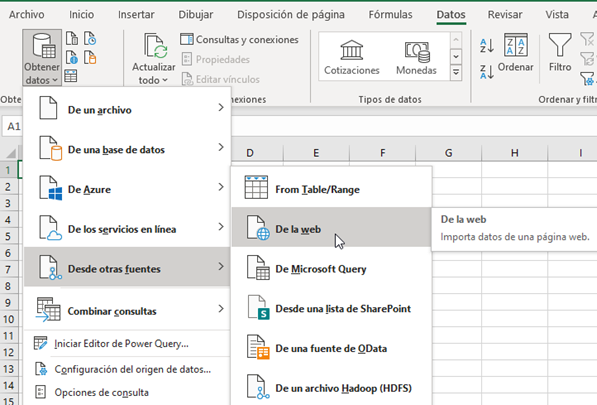The image size is (597, 405).
Task: Select the Datos tab
Action: (x=451, y=14)
